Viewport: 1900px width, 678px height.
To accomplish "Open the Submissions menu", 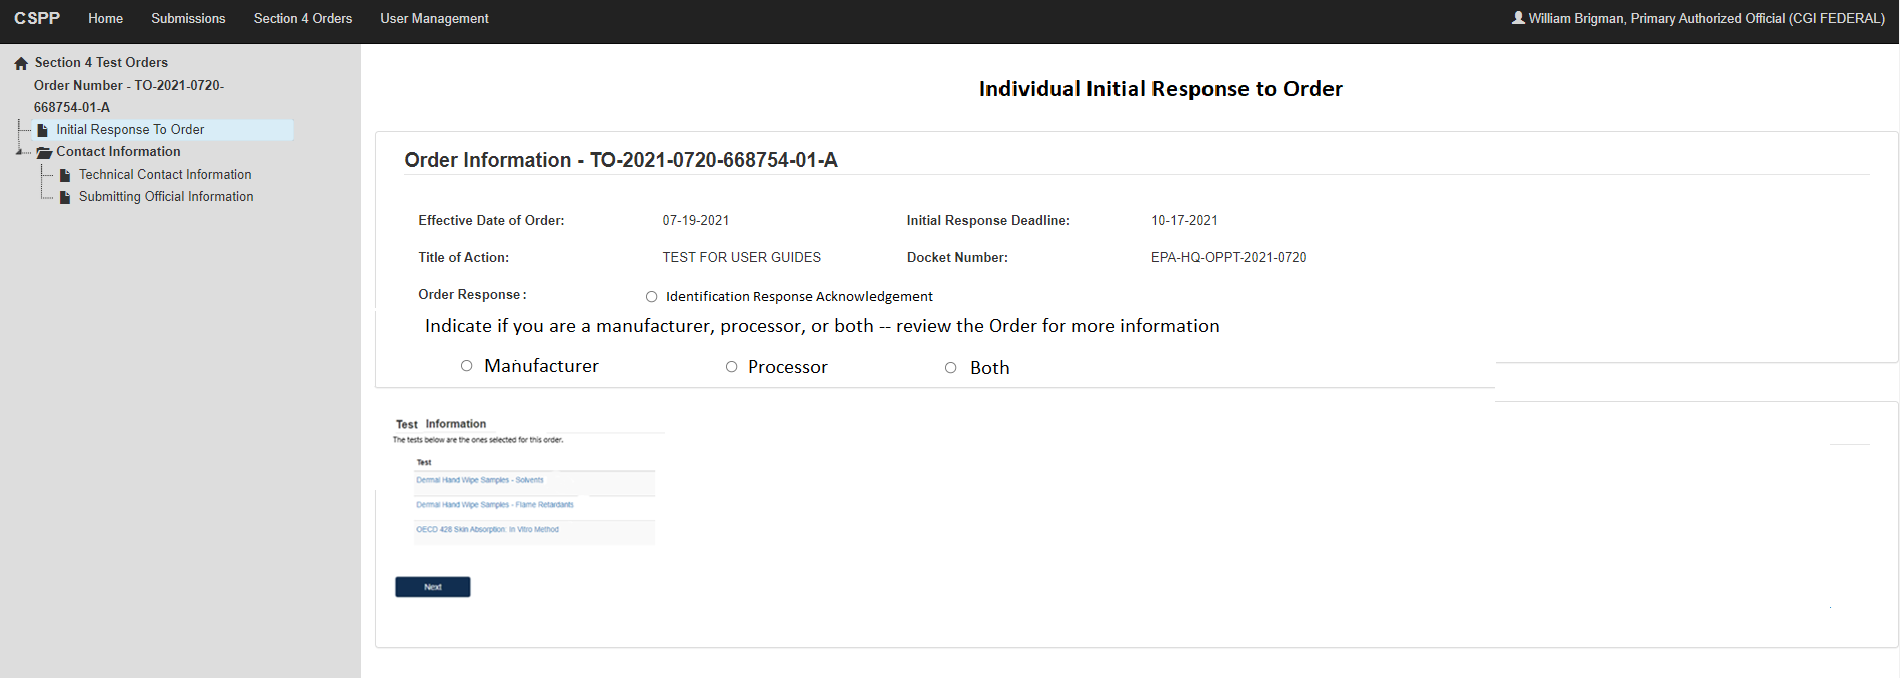I will point(188,18).
